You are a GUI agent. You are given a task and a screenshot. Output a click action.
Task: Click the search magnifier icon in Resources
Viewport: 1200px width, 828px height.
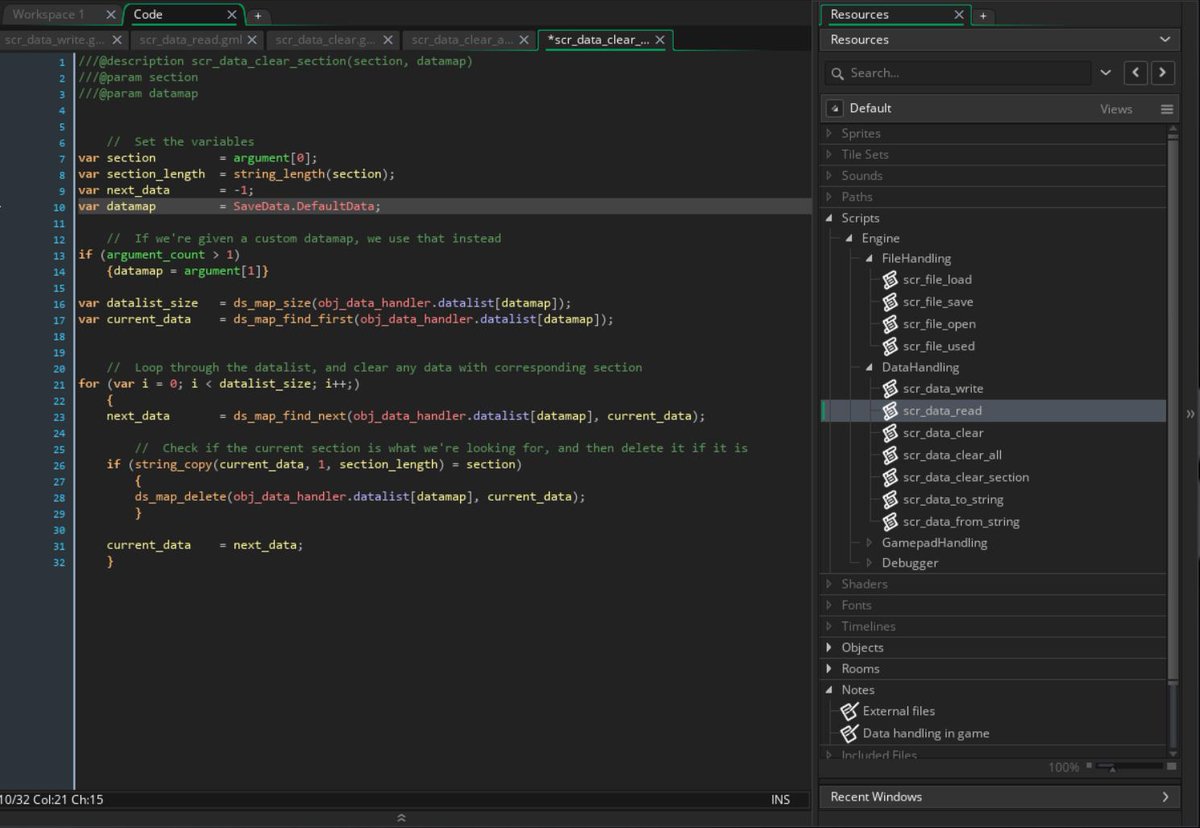click(x=837, y=73)
